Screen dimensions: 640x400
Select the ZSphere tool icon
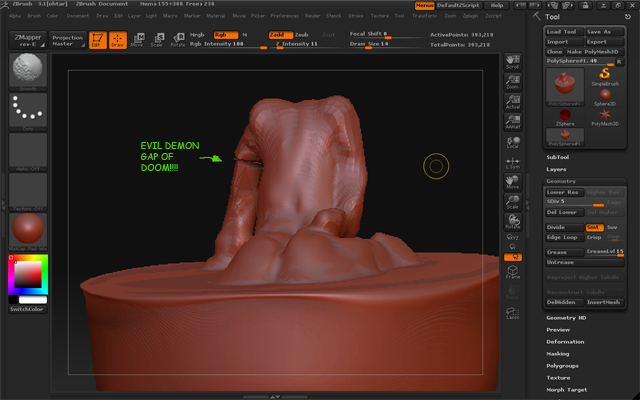pyautogui.click(x=565, y=117)
